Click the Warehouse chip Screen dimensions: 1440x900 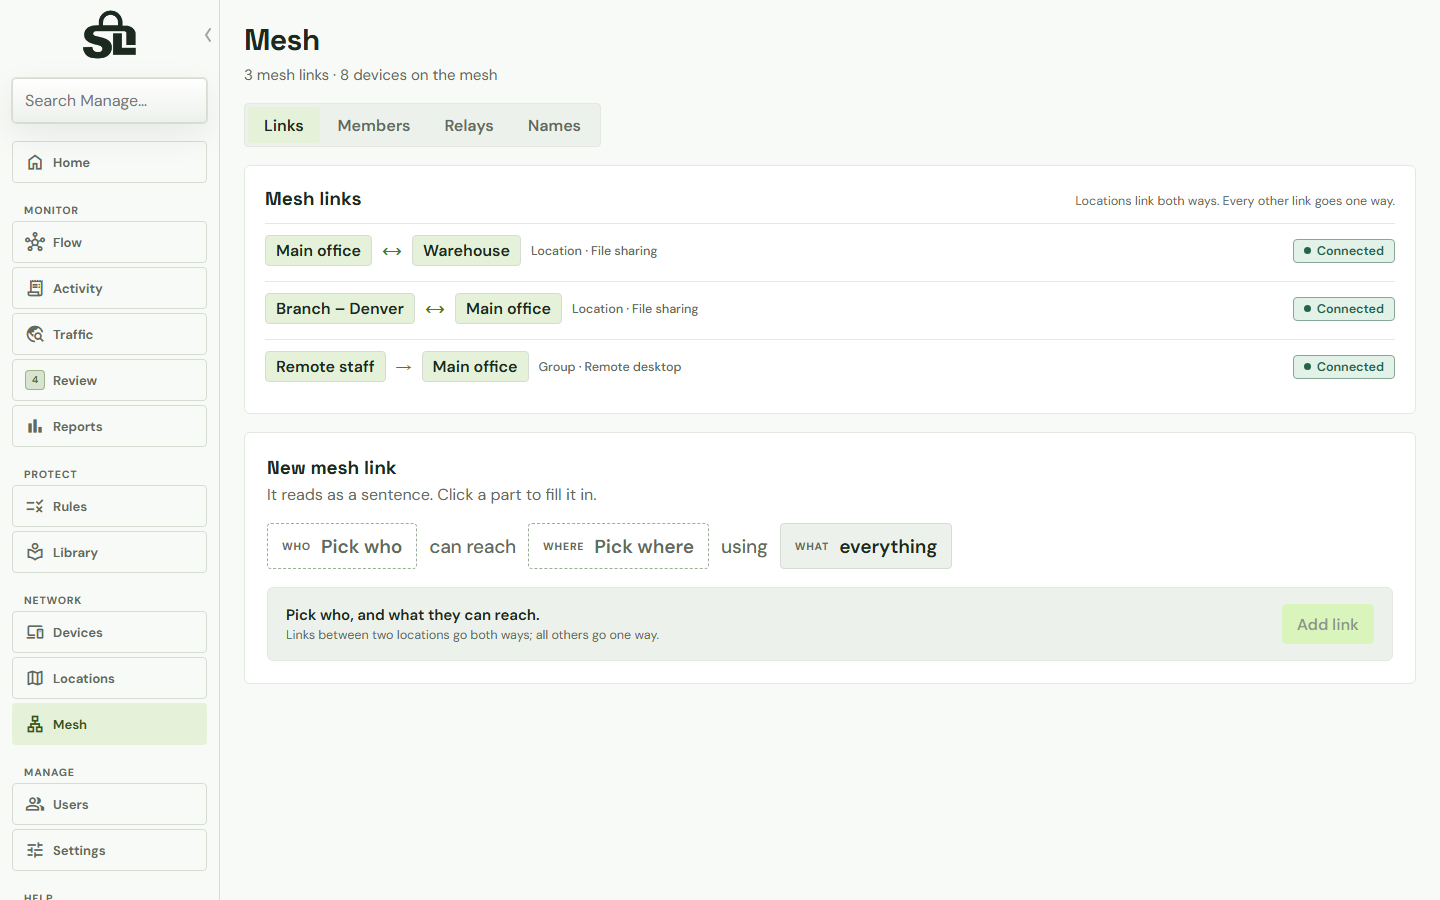[x=466, y=251]
